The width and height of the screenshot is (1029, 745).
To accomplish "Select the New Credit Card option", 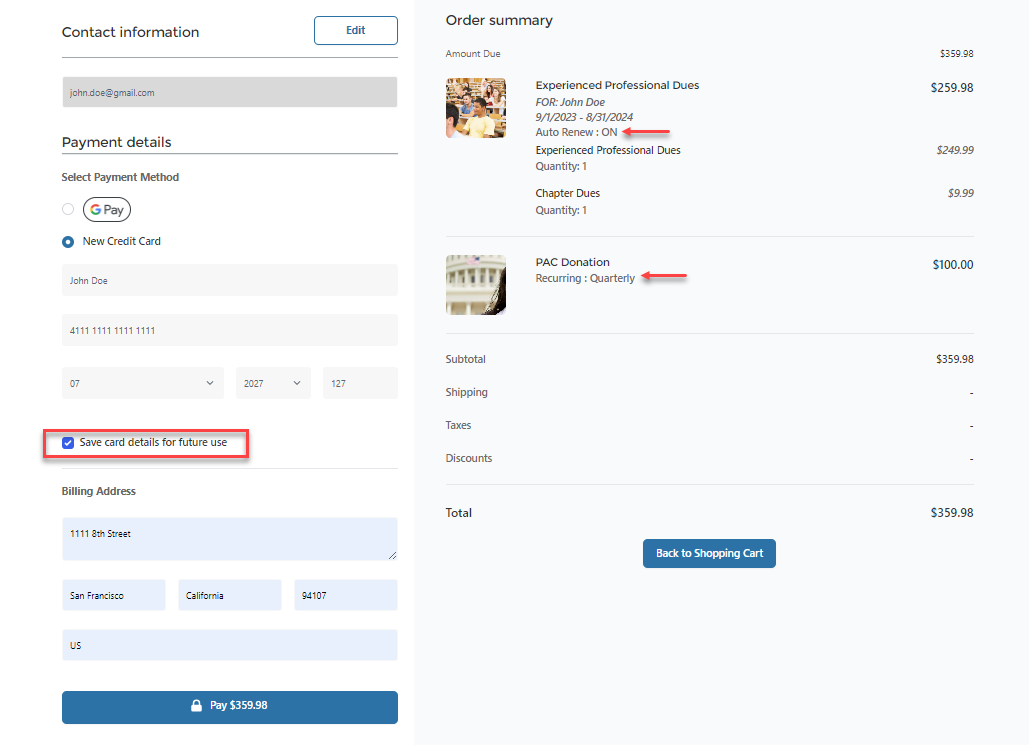I will [x=68, y=242].
